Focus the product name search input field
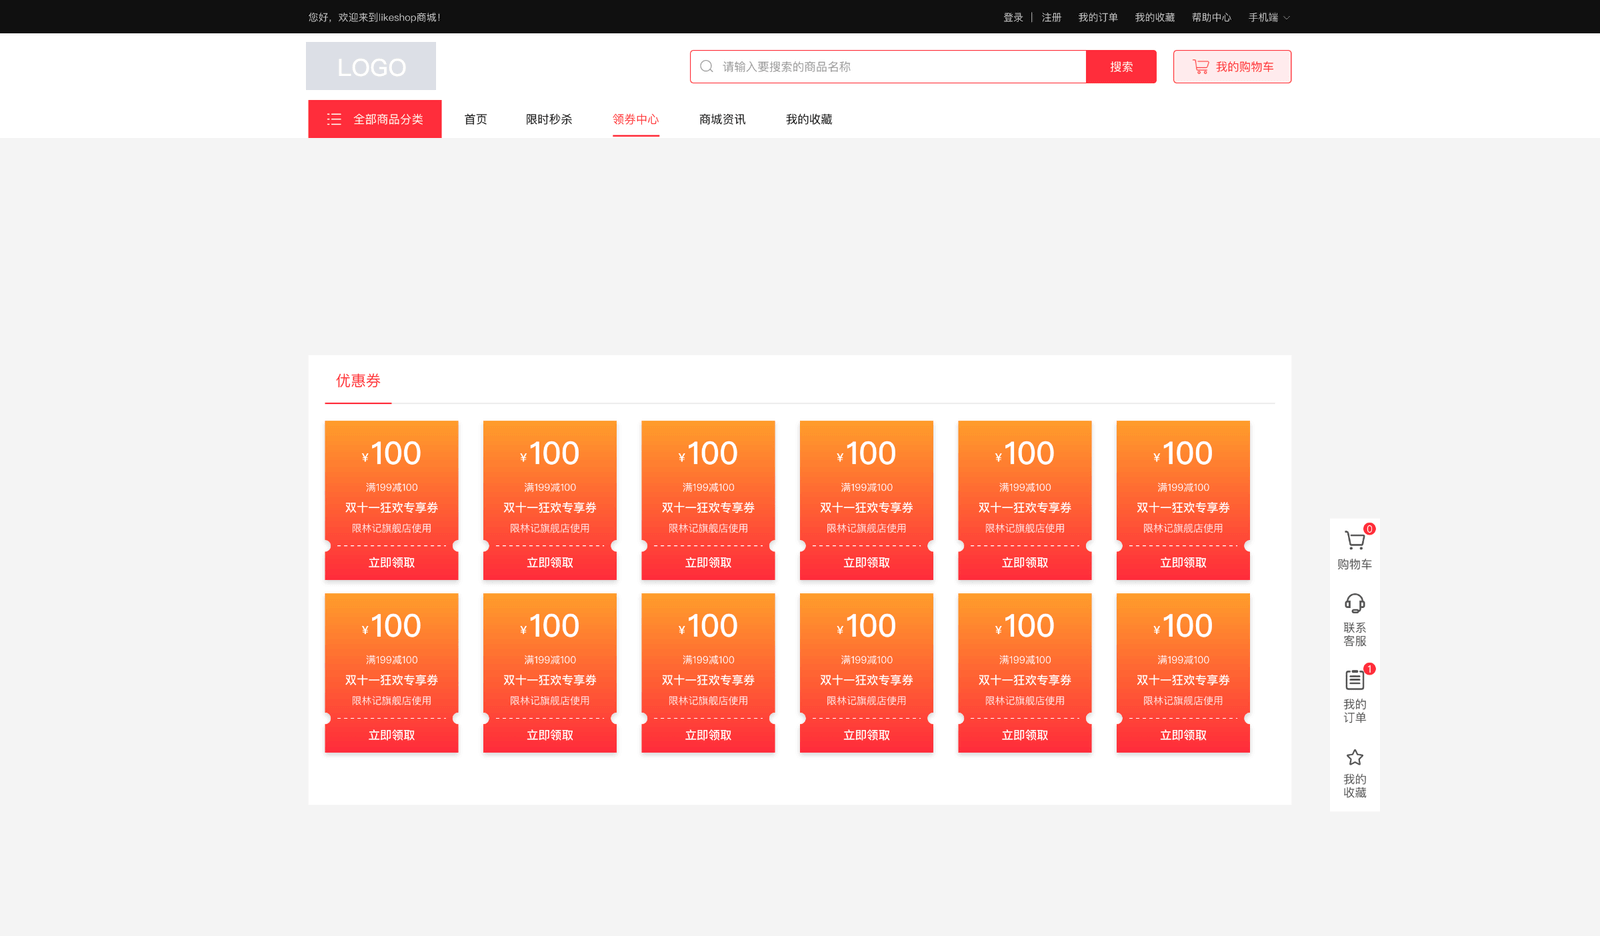The width and height of the screenshot is (1600, 936). [900, 67]
